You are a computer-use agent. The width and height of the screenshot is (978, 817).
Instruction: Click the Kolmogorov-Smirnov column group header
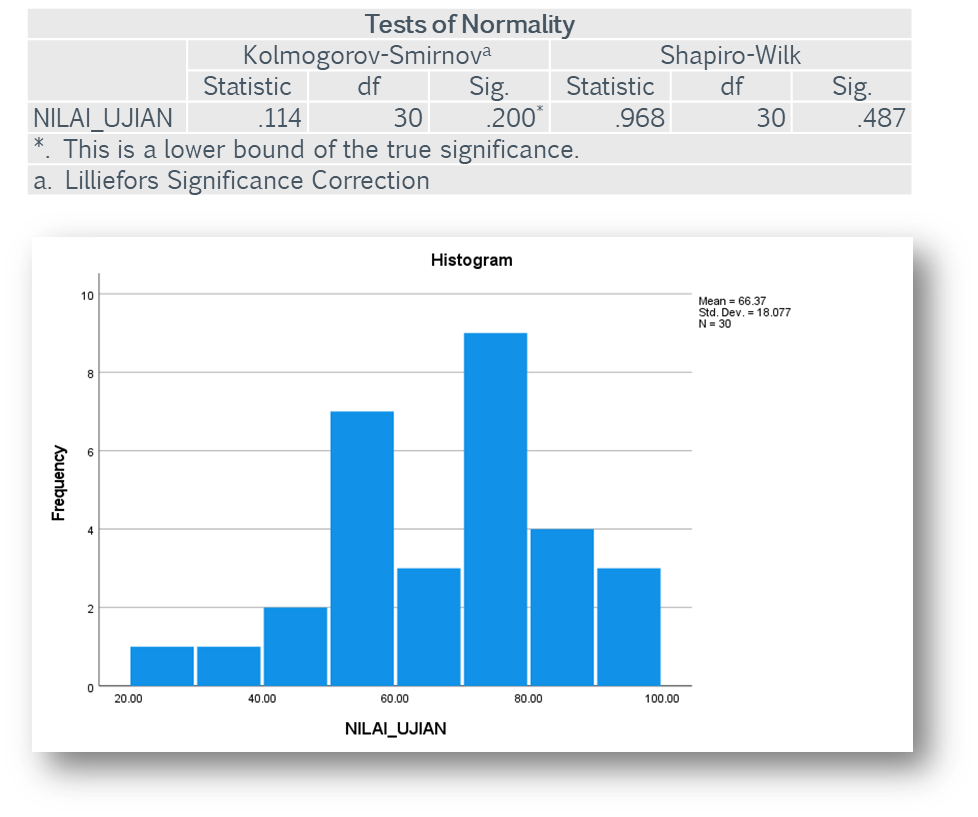(367, 55)
